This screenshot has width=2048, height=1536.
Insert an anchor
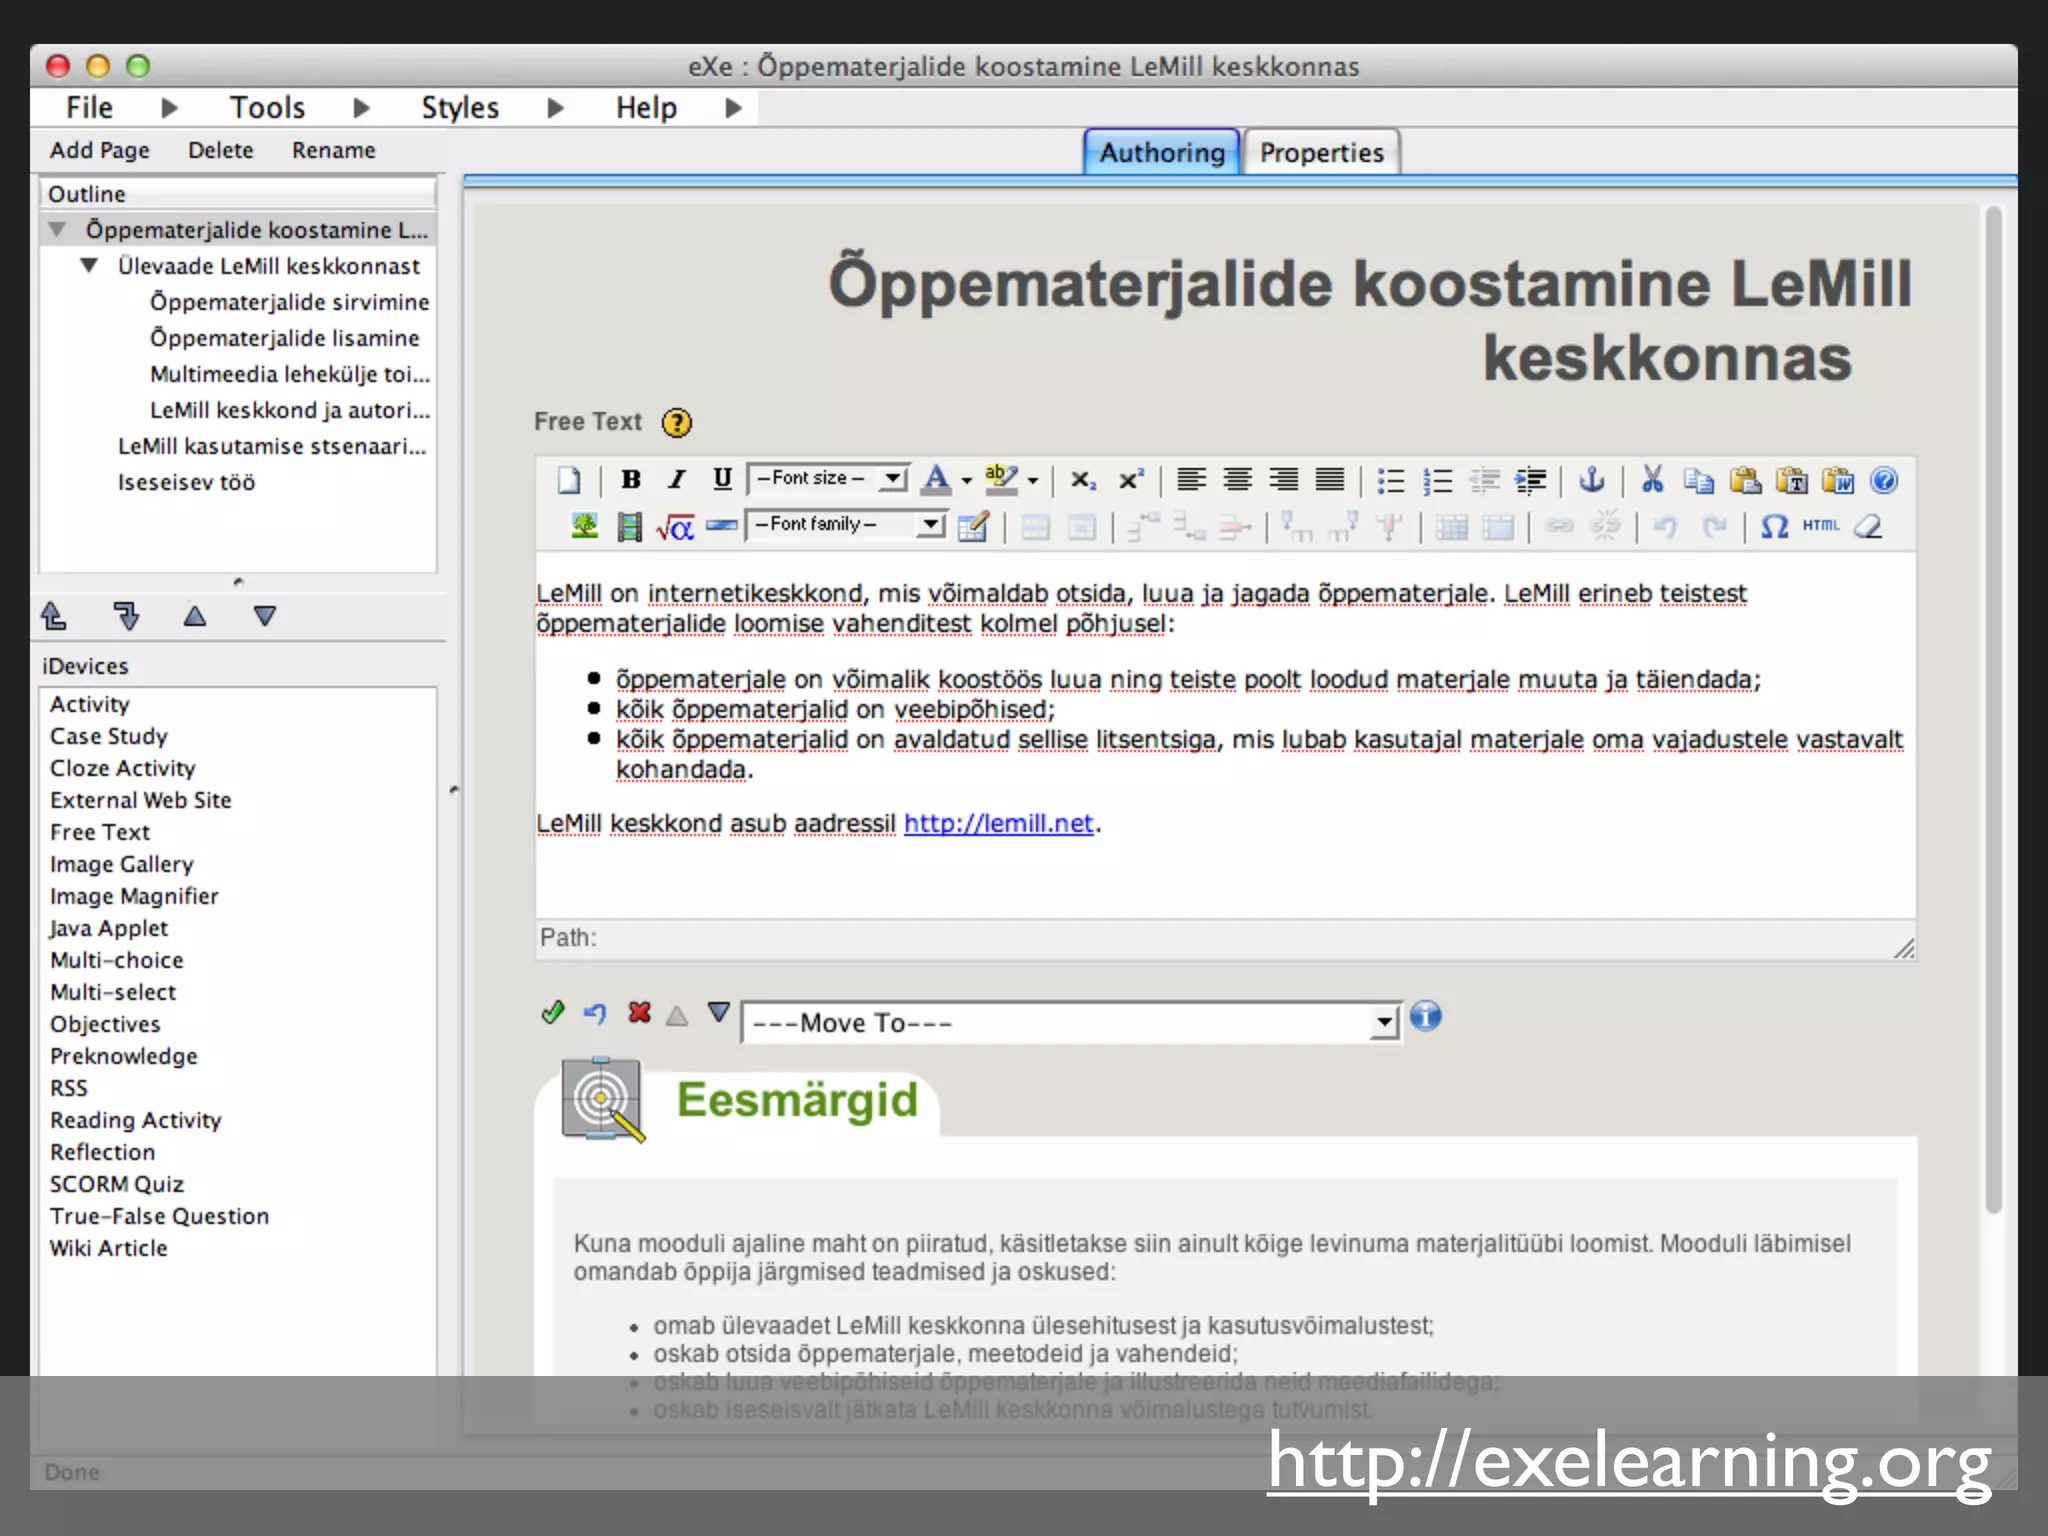[1592, 480]
